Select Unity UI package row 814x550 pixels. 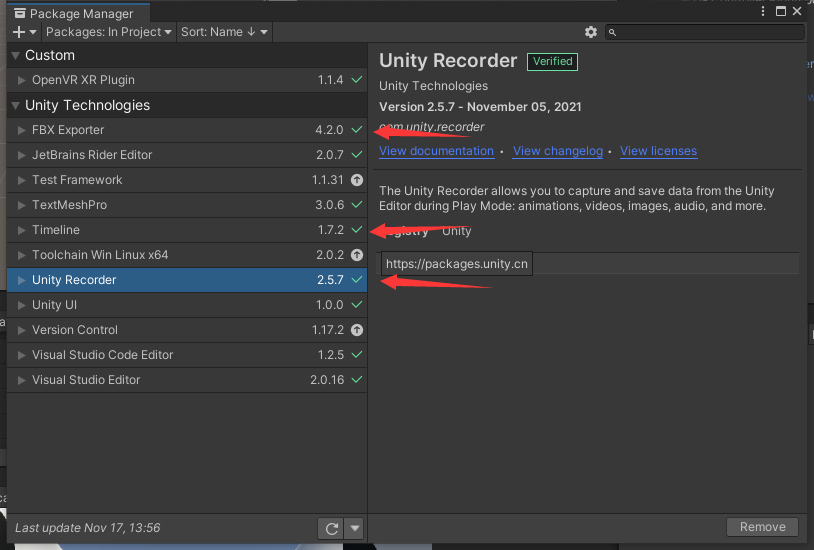187,305
